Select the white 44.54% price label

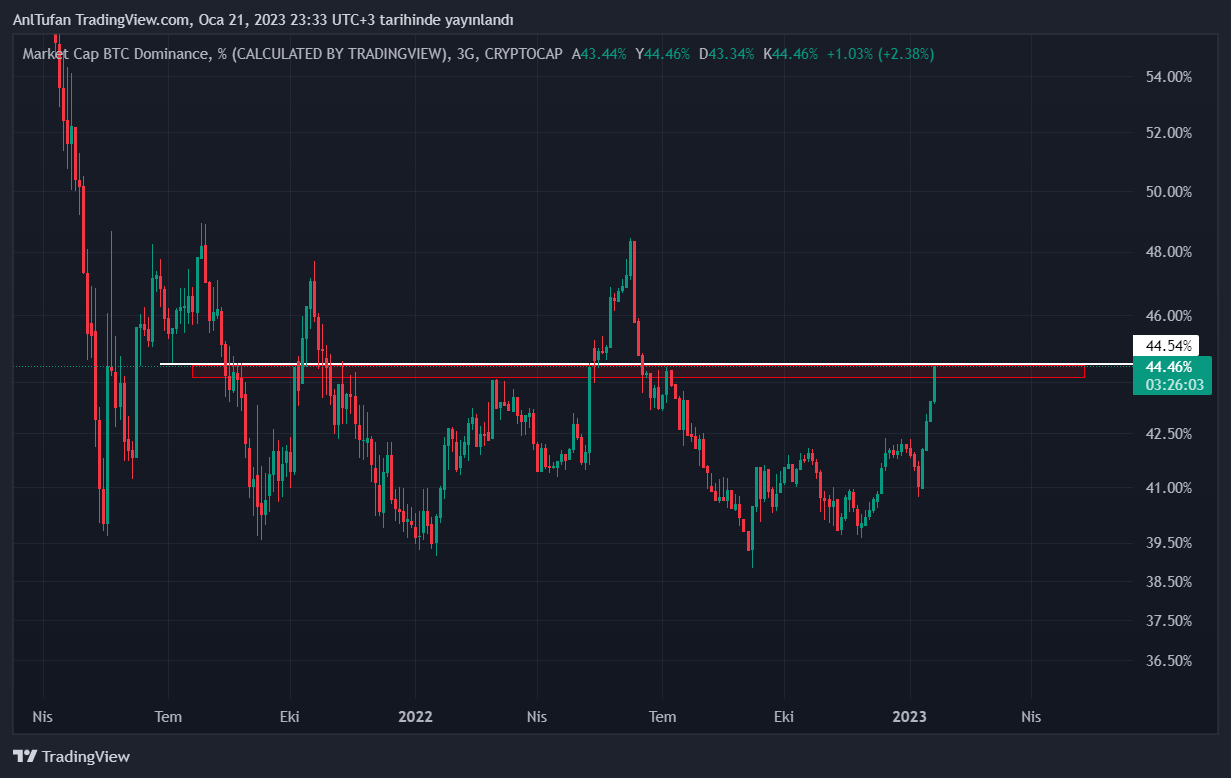[x=1168, y=346]
